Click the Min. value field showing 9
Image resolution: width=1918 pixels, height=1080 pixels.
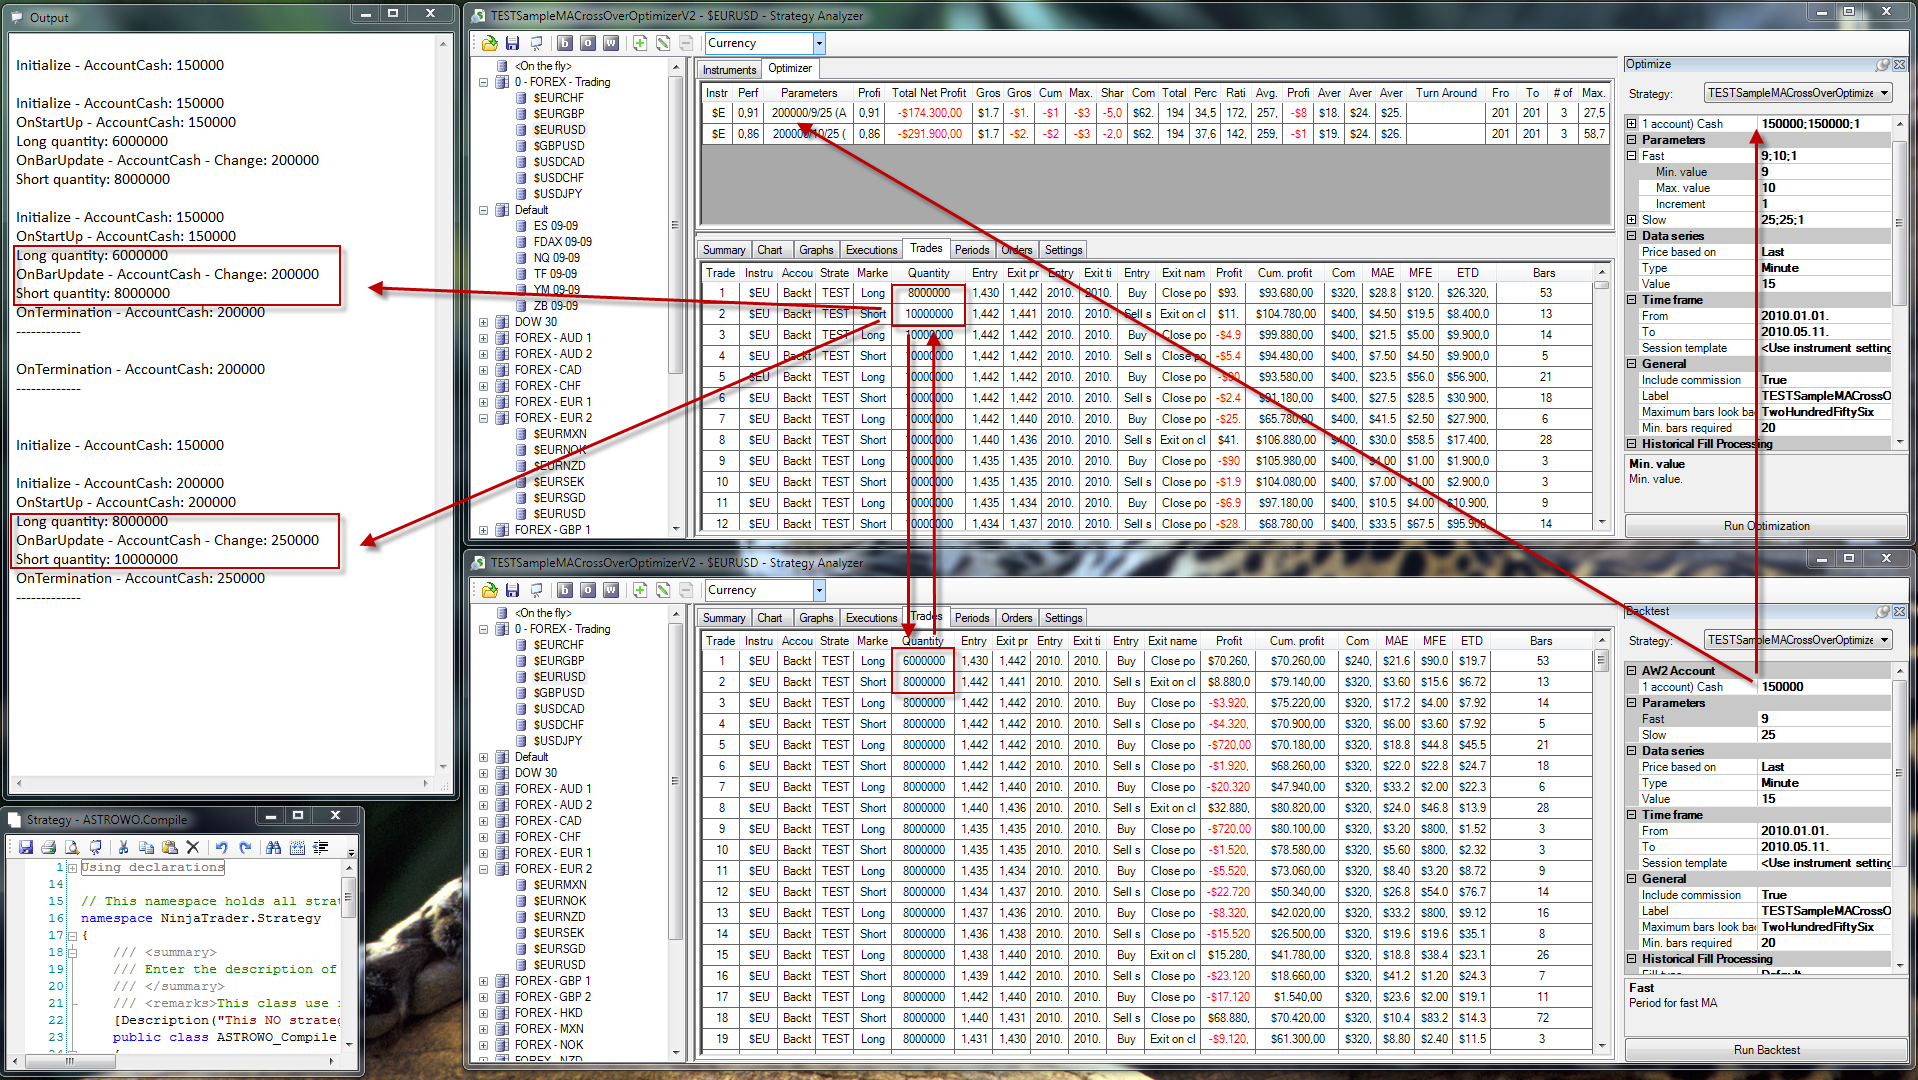(1824, 172)
